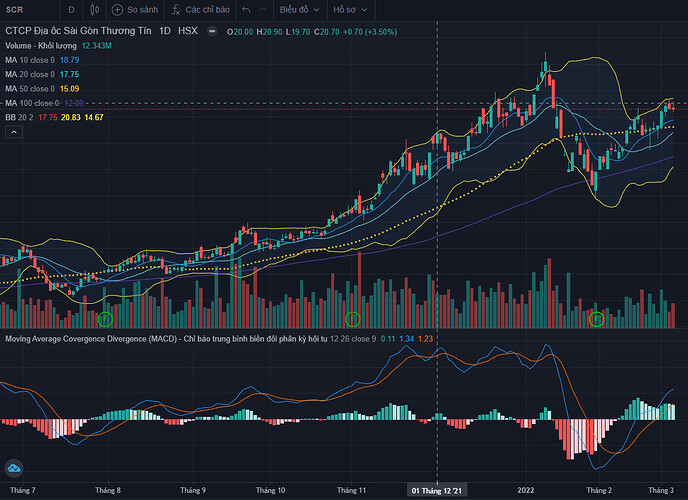
Task: Click the Tháng 7 time axis label
Action: [x=23, y=490]
